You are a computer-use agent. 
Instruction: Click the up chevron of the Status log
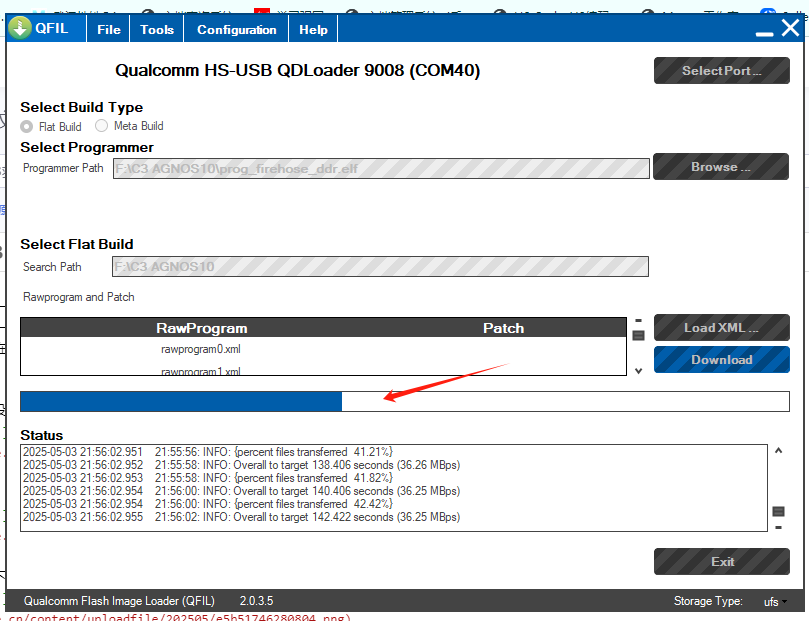tap(779, 450)
